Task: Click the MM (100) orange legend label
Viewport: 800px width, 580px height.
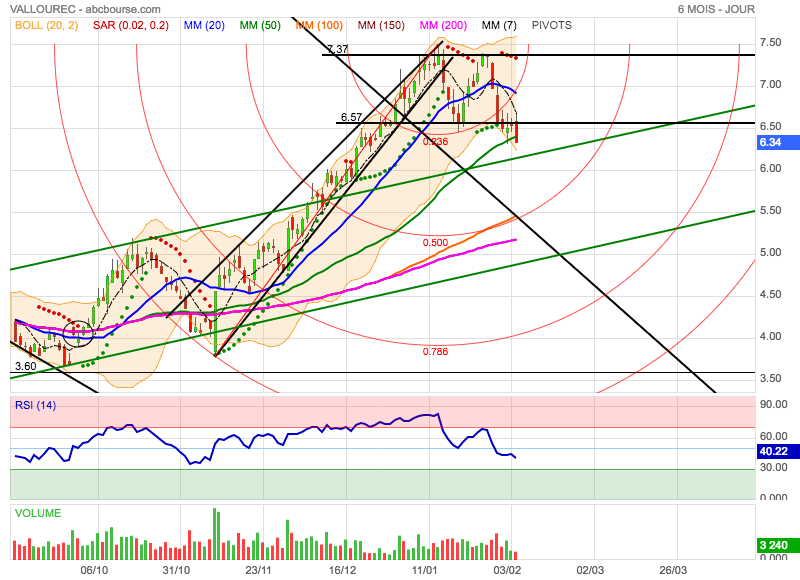Action: coord(319,26)
